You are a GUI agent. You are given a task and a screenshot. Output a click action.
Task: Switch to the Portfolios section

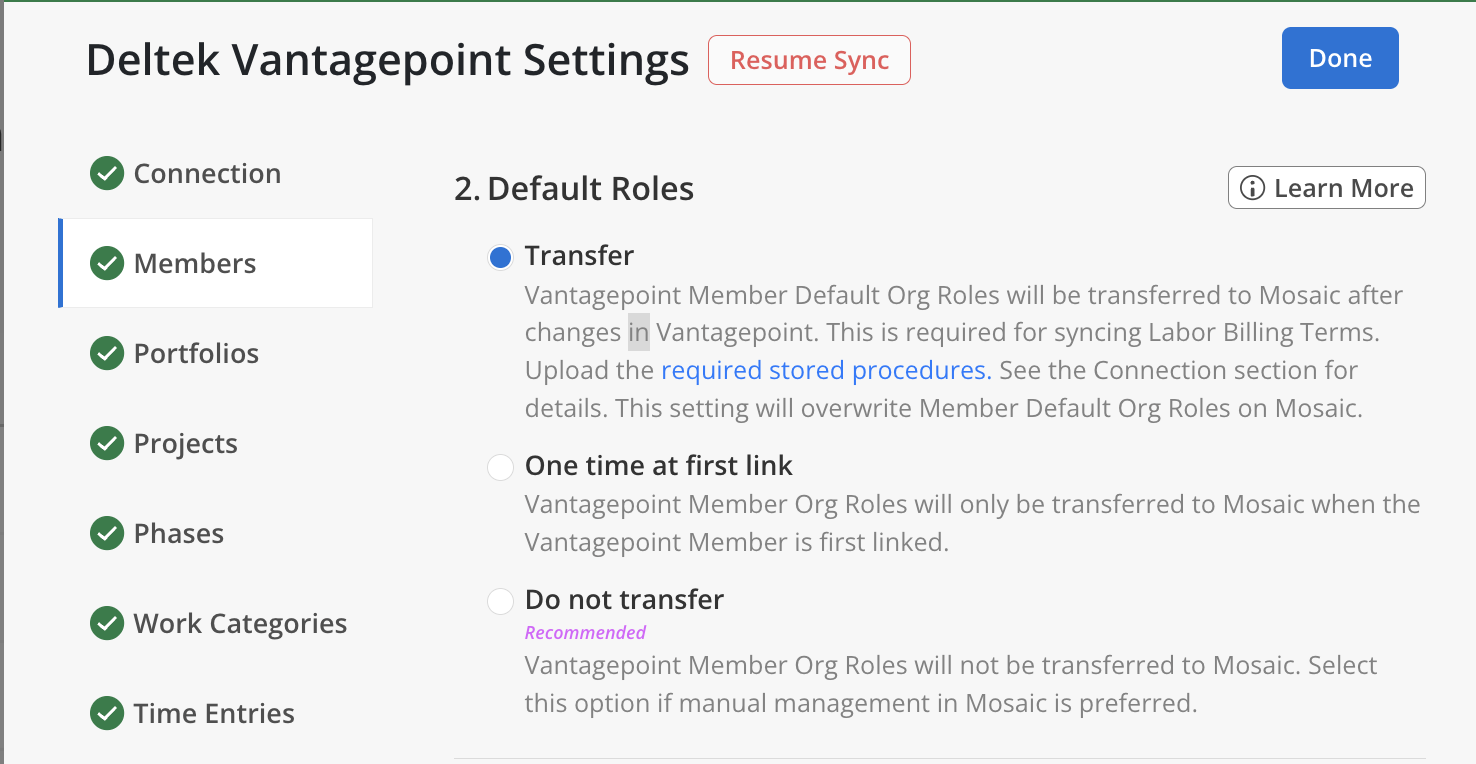pos(196,354)
